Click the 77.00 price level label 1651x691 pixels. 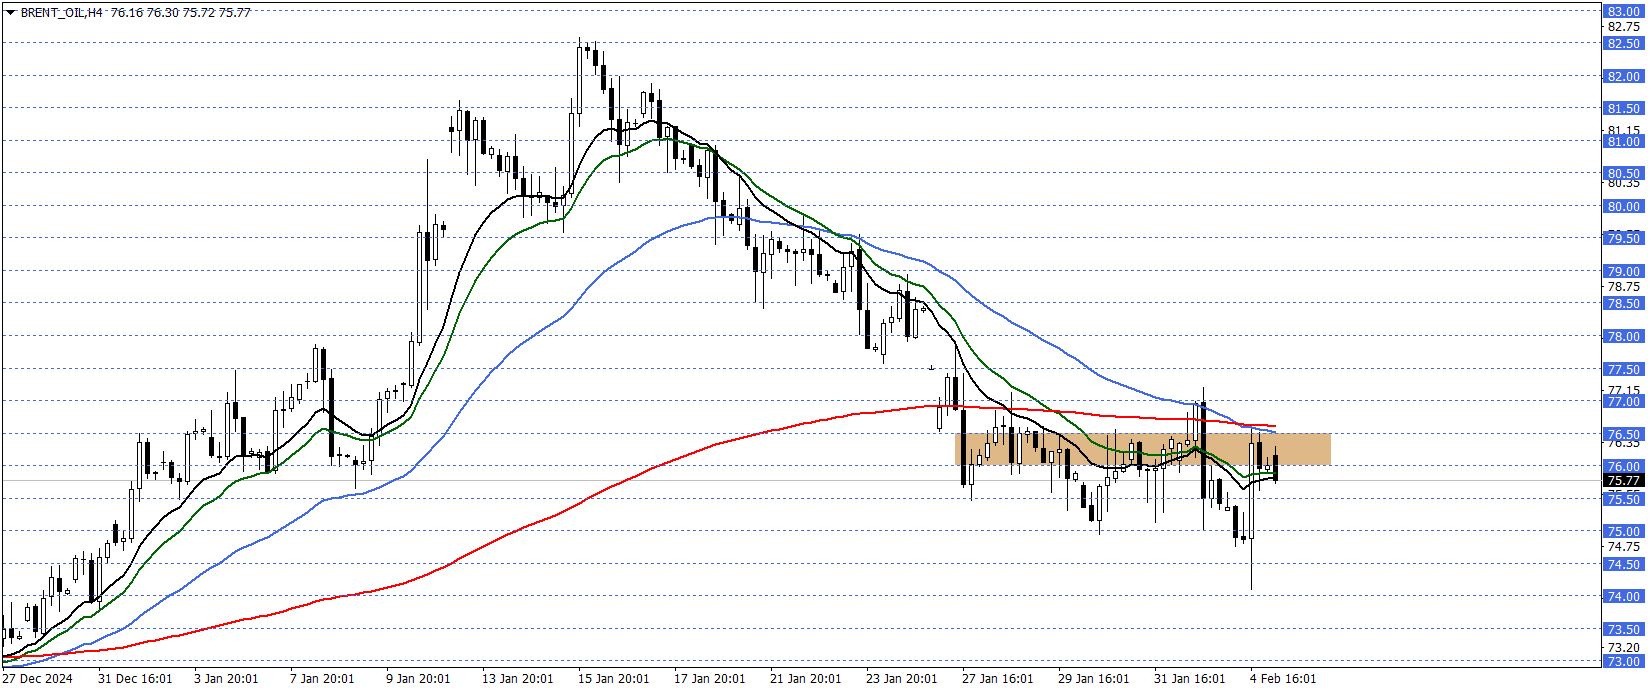pyautogui.click(x=1623, y=401)
